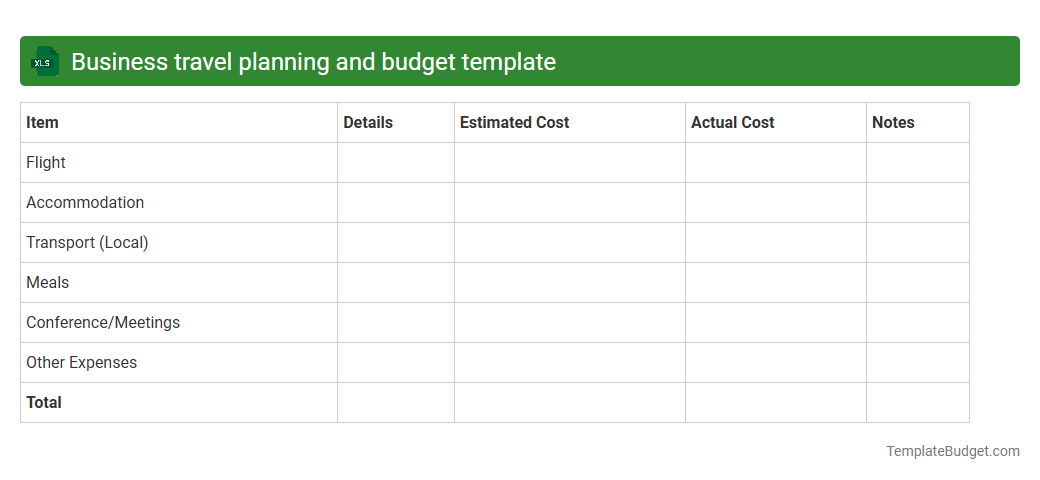Select the 'Other Expenses' row label
This screenshot has width=1040, height=480.
tap(82, 363)
